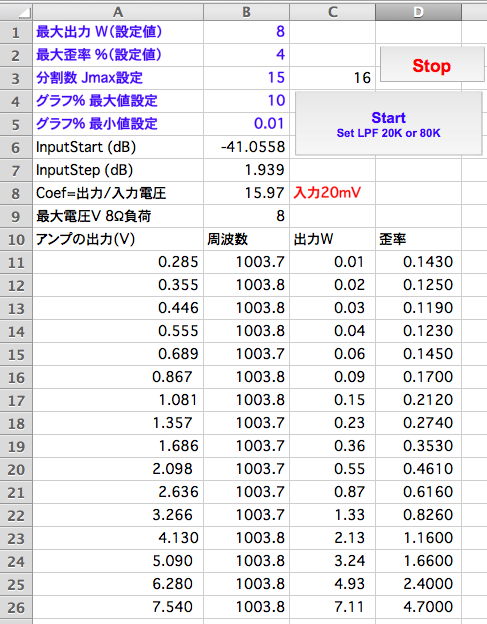Viewport: 487px width, 624px height.
Task: Click distortion cell 0.3530
Action: point(418,447)
